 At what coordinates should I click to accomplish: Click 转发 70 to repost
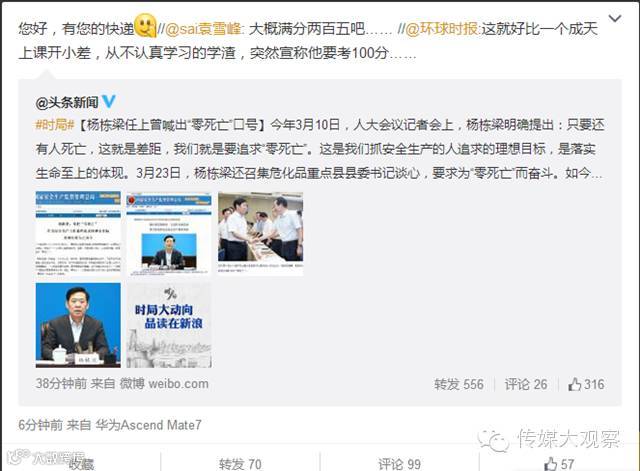tap(240, 464)
